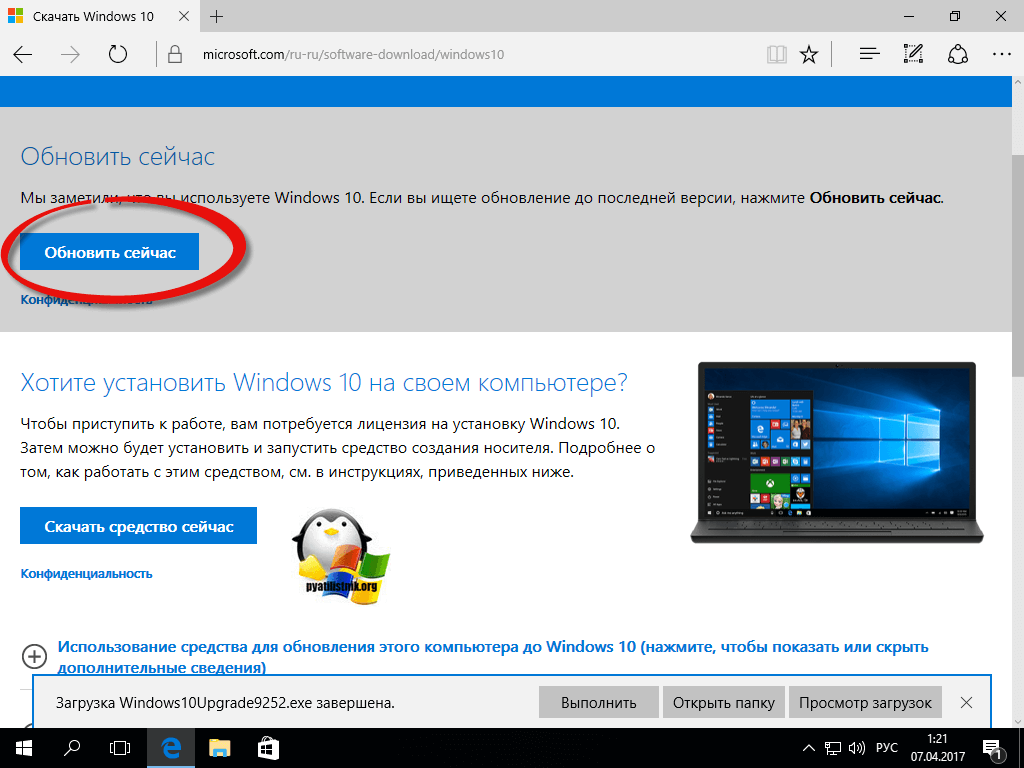This screenshot has width=1024, height=768.
Task: Click the page vertical scrollbar thumb
Action: pyautogui.click(x=1017, y=265)
